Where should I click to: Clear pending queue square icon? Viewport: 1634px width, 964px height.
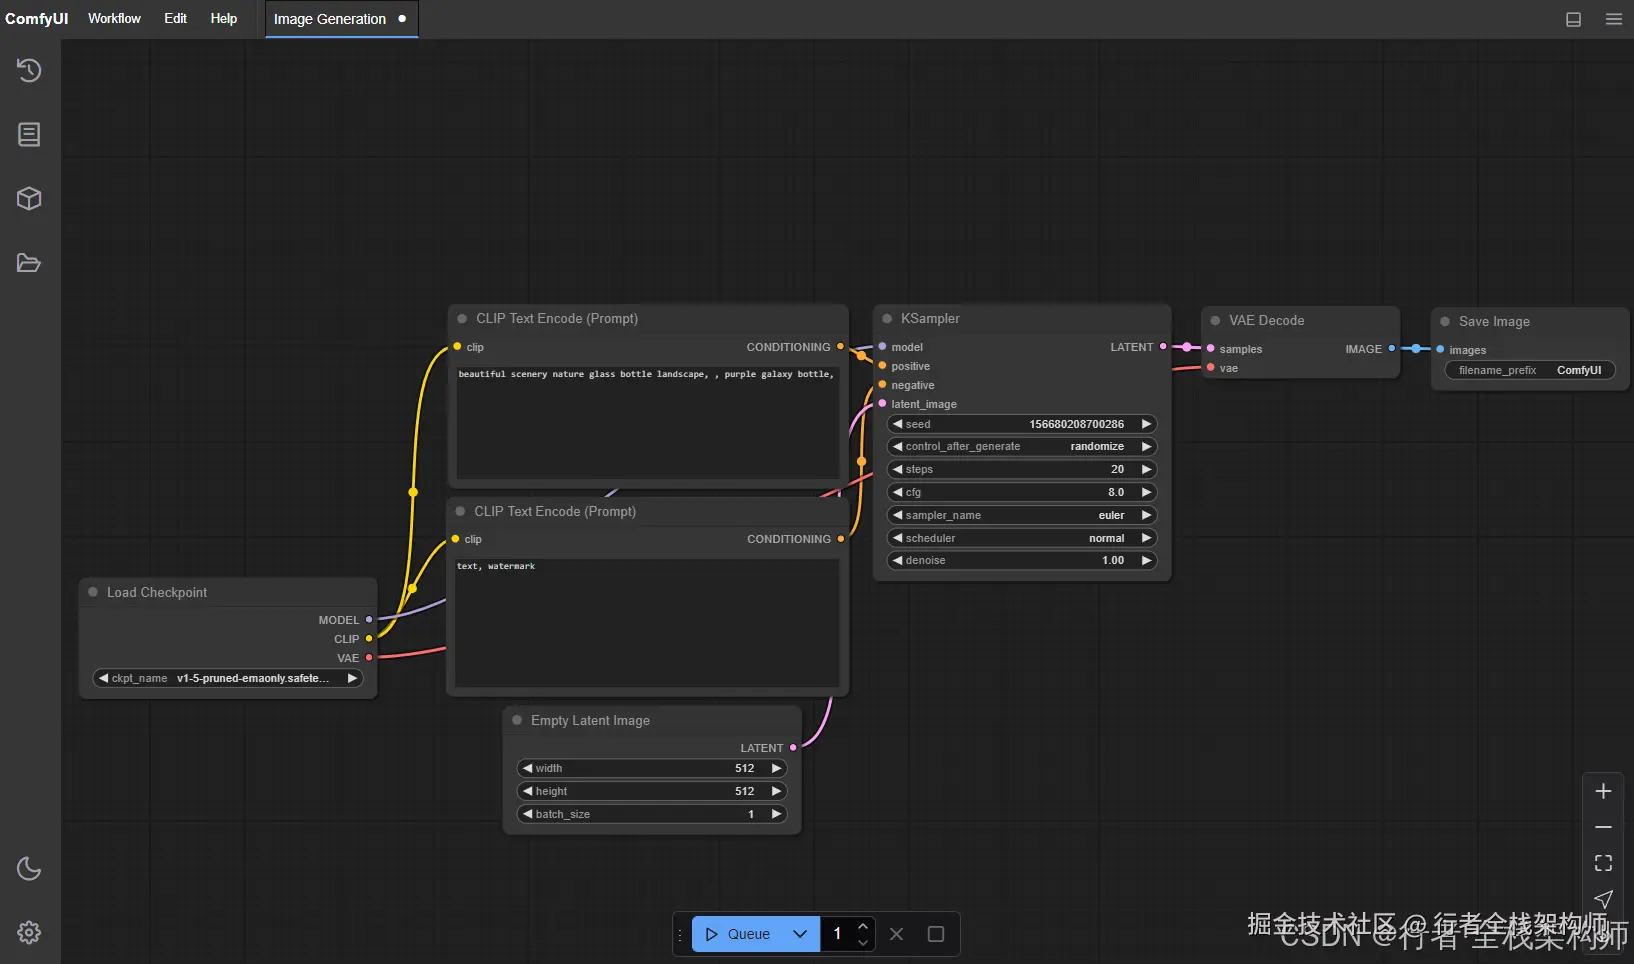point(936,934)
